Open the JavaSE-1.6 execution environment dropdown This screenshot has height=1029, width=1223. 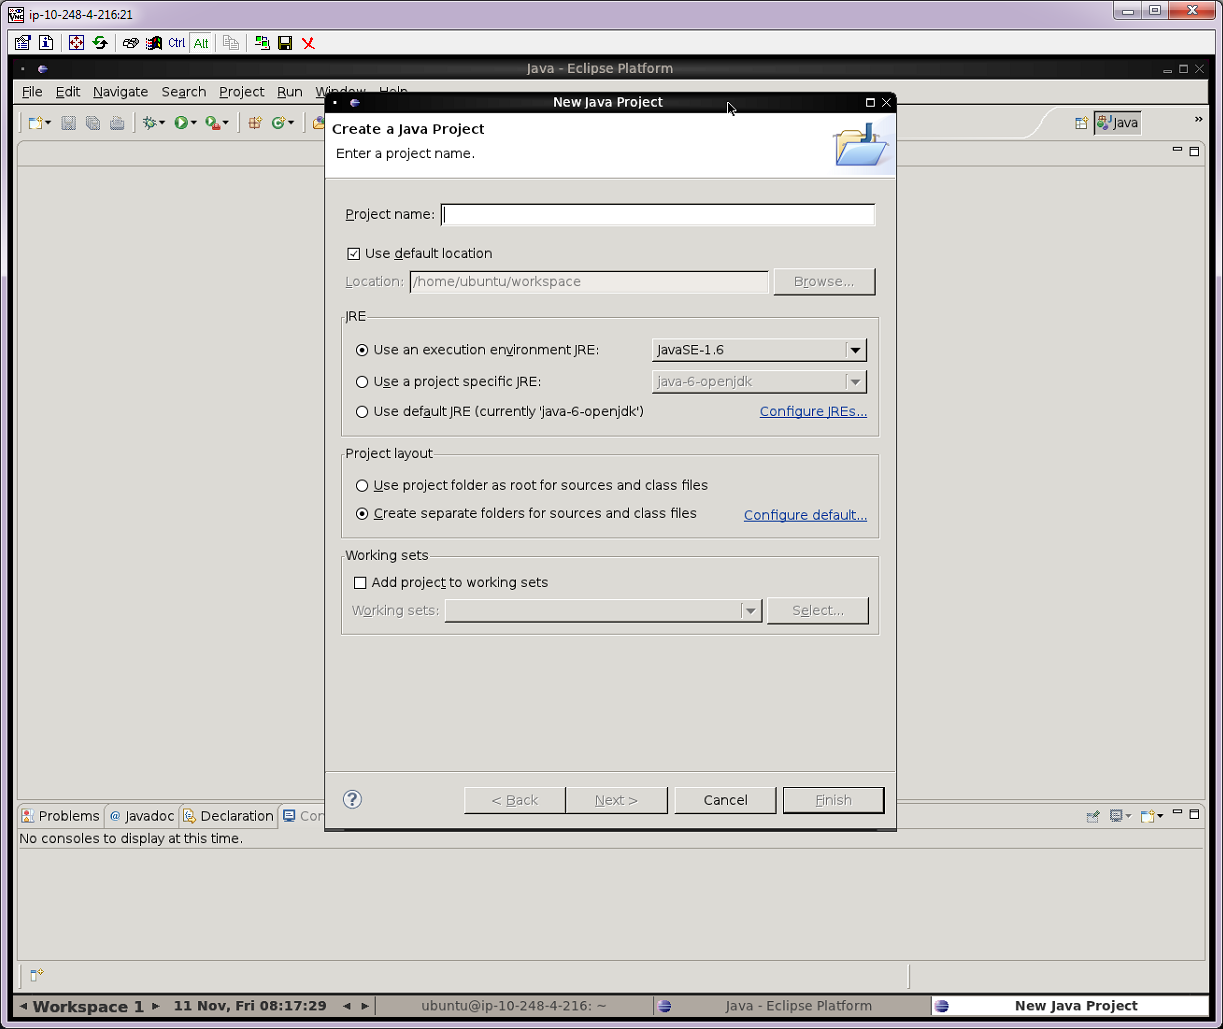click(x=855, y=350)
